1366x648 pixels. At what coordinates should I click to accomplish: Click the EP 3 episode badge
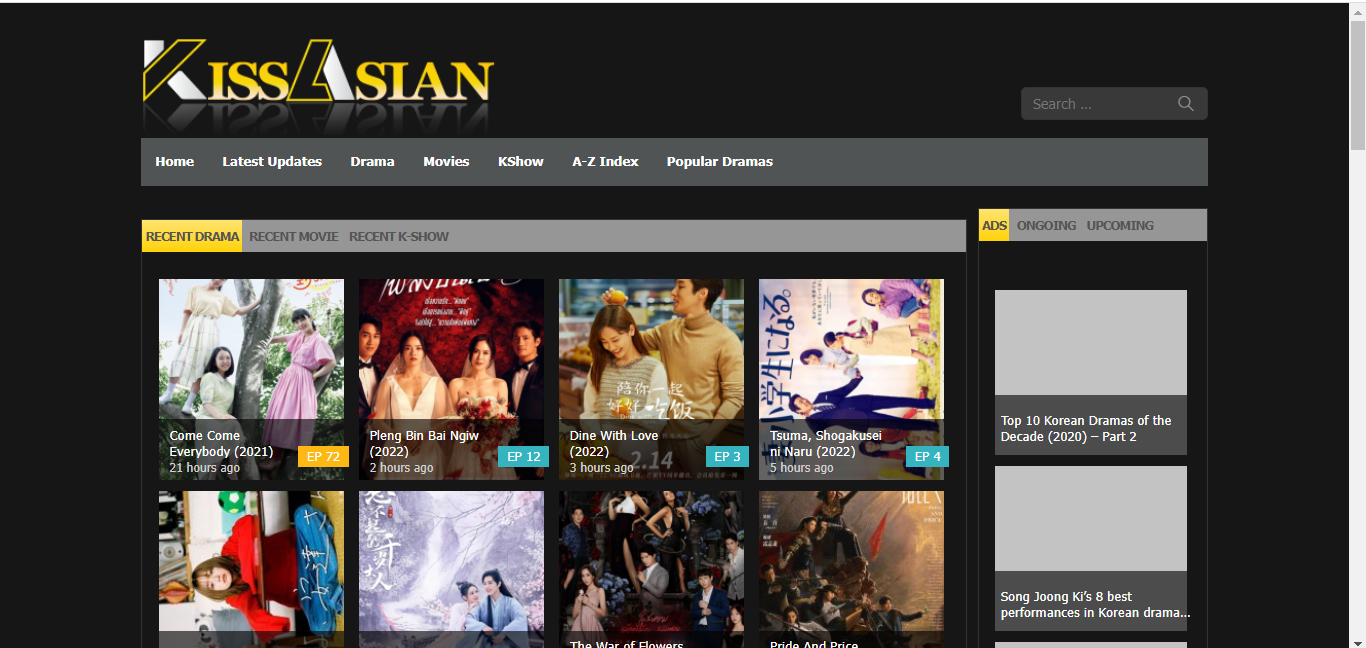[x=727, y=456]
